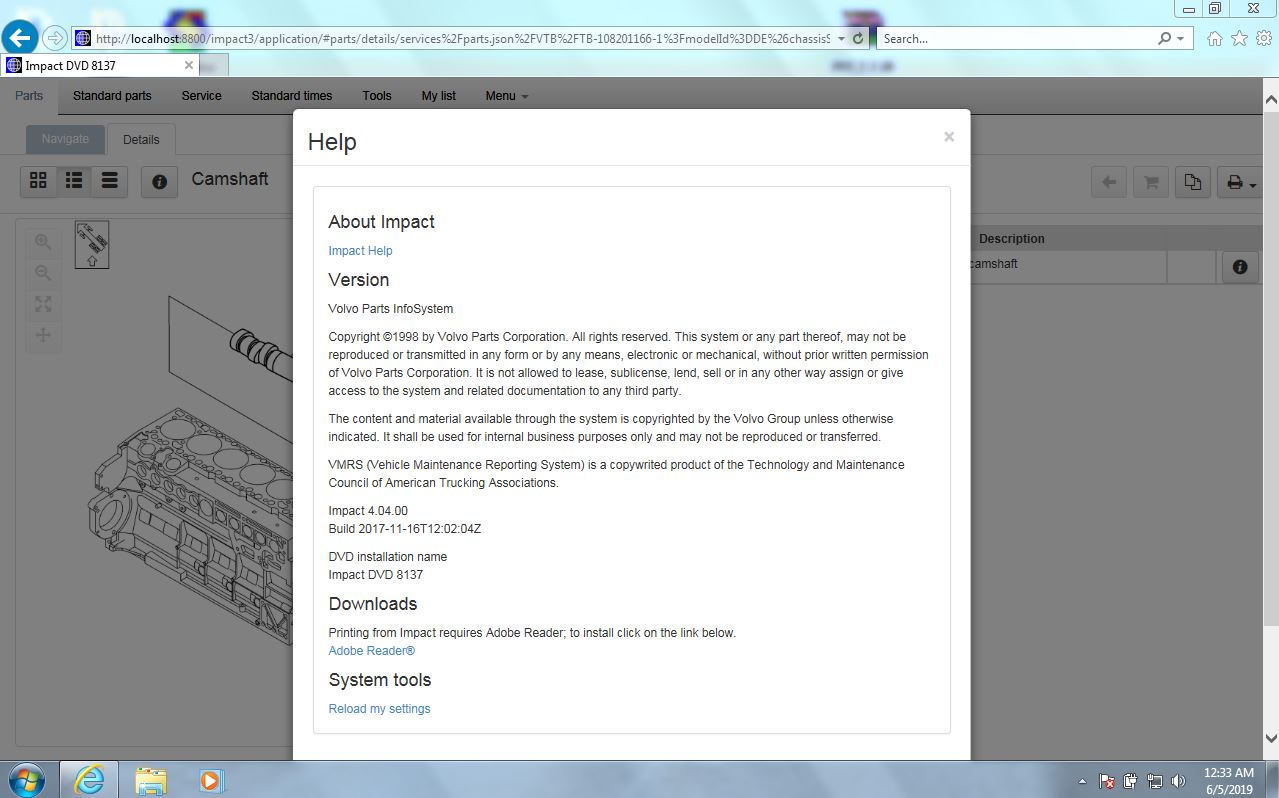Open a new browser tab
The height and width of the screenshot is (798, 1279).
pyautogui.click(x=215, y=66)
